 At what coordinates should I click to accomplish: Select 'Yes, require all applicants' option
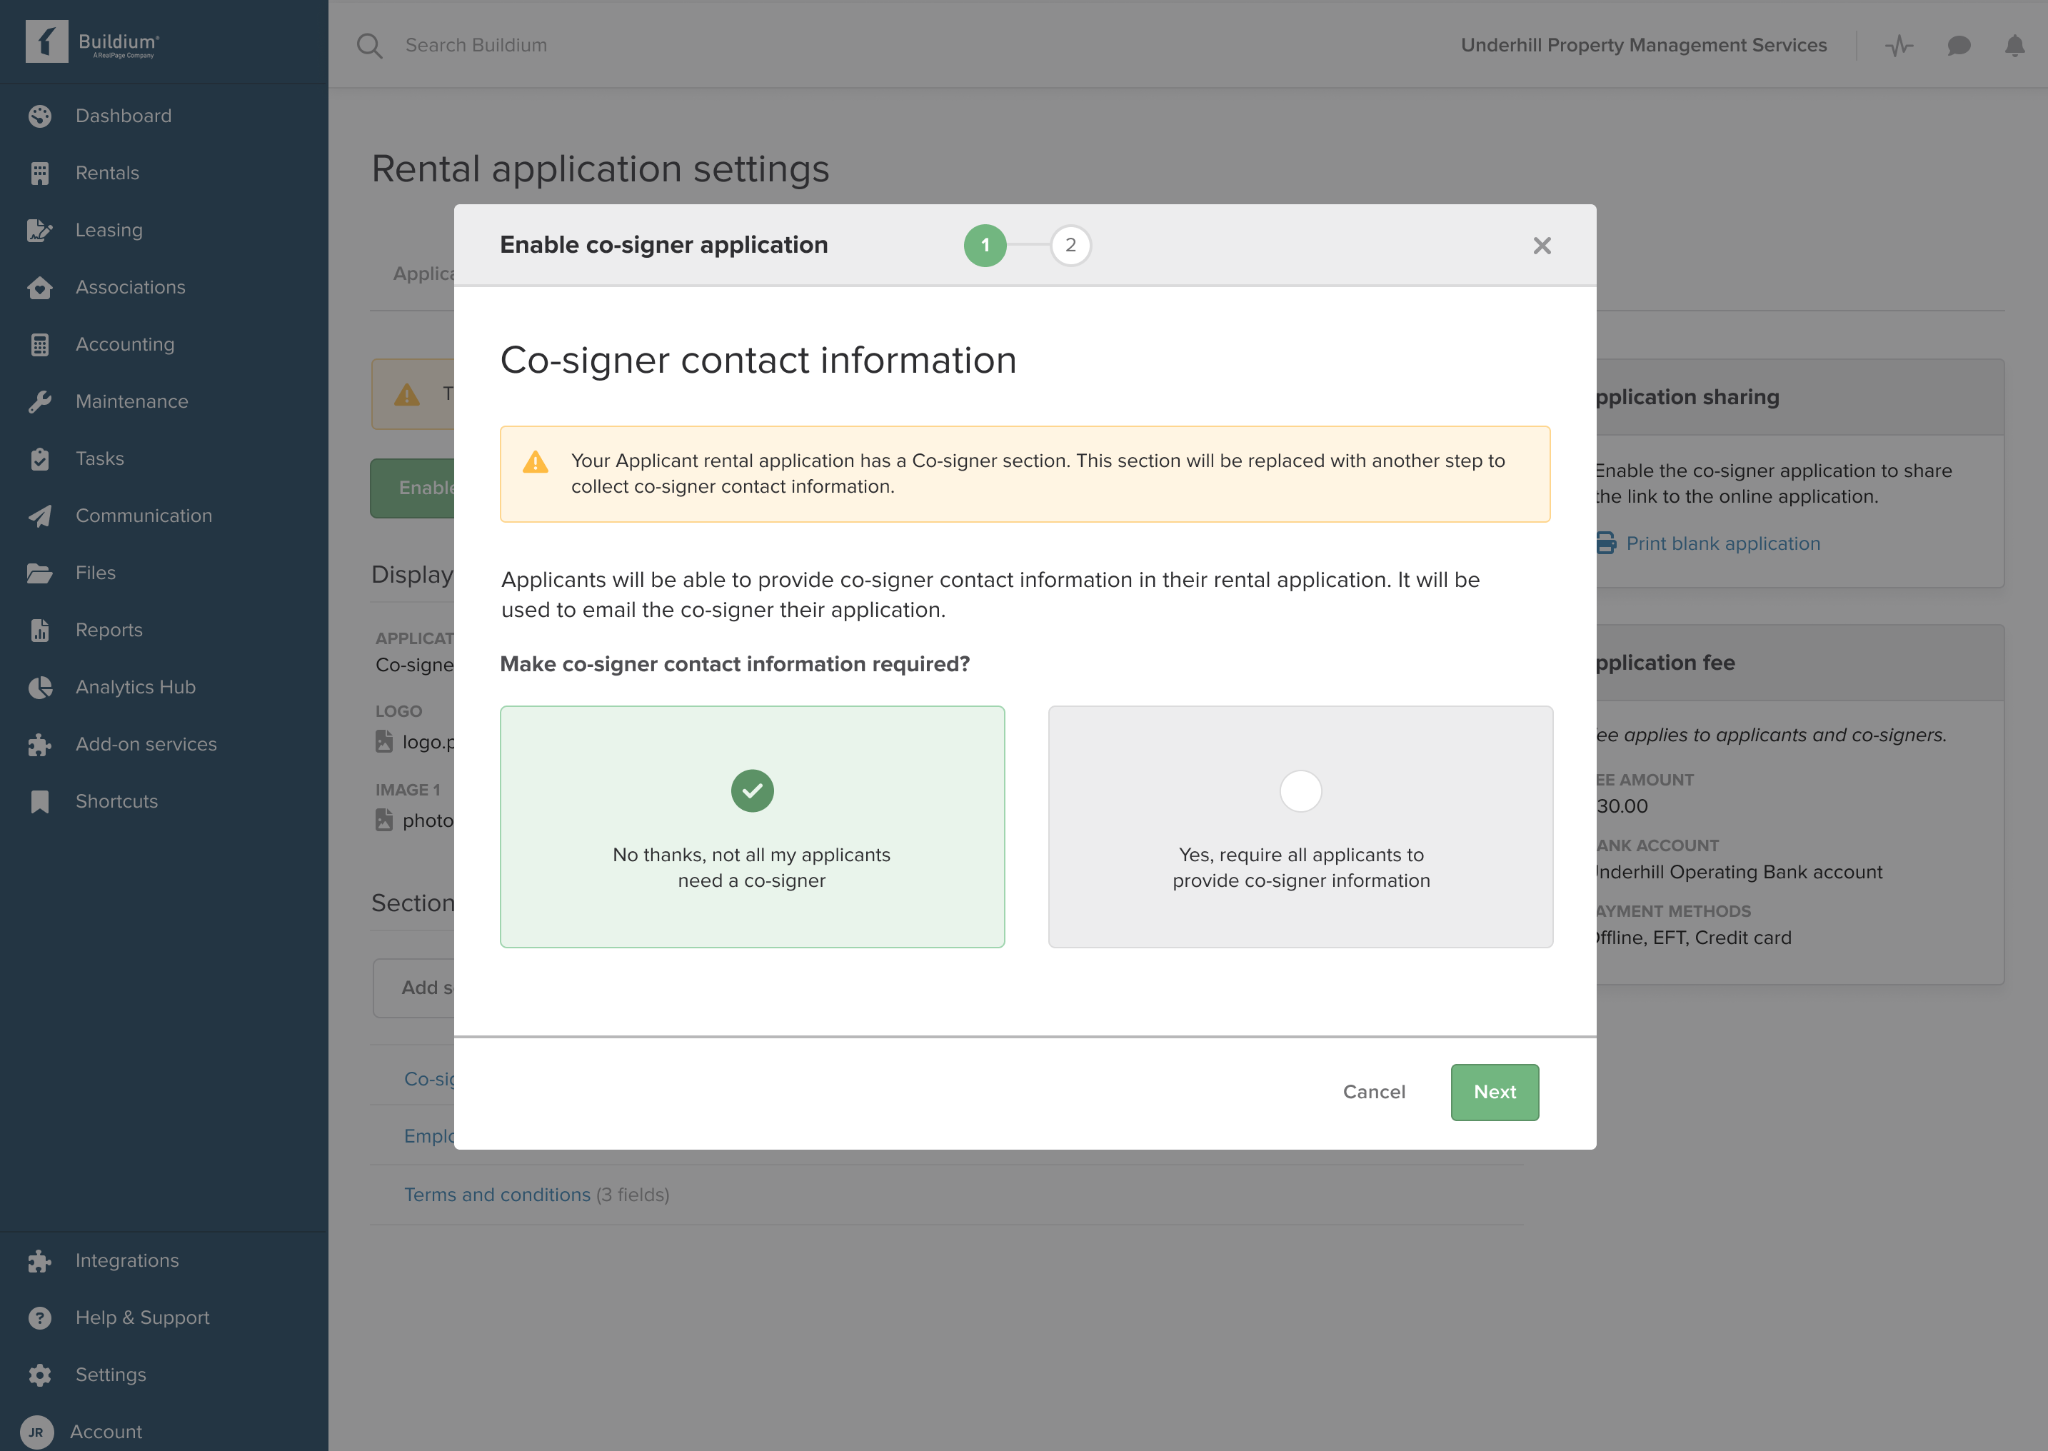click(1300, 827)
